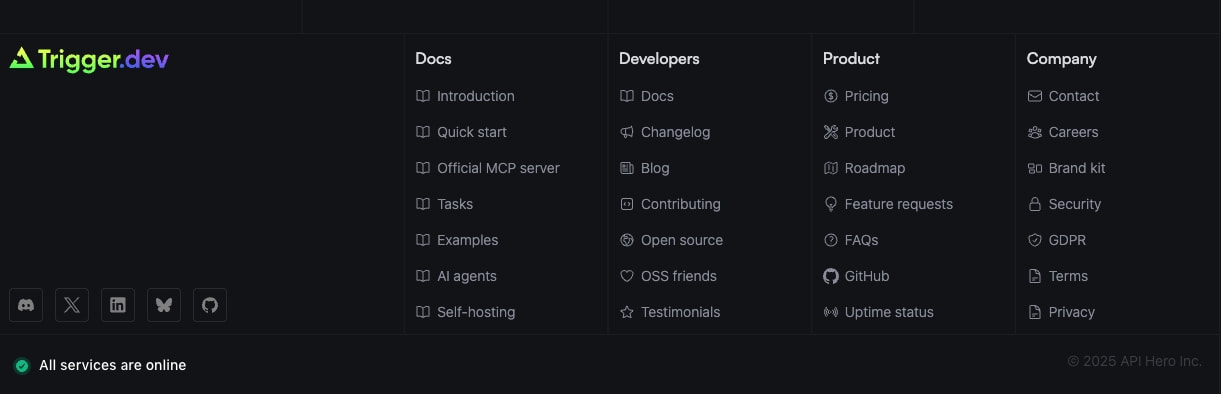Click the map icon beside Roadmap
1221x394 pixels.
click(831, 168)
